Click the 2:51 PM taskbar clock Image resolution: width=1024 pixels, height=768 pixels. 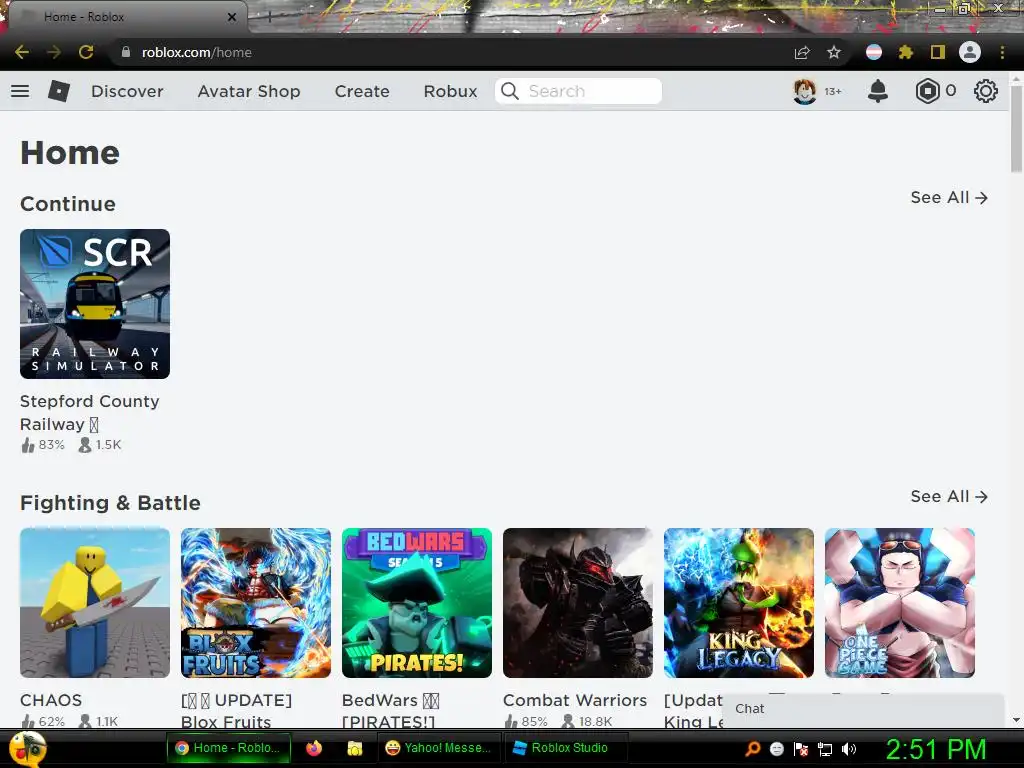coord(936,749)
